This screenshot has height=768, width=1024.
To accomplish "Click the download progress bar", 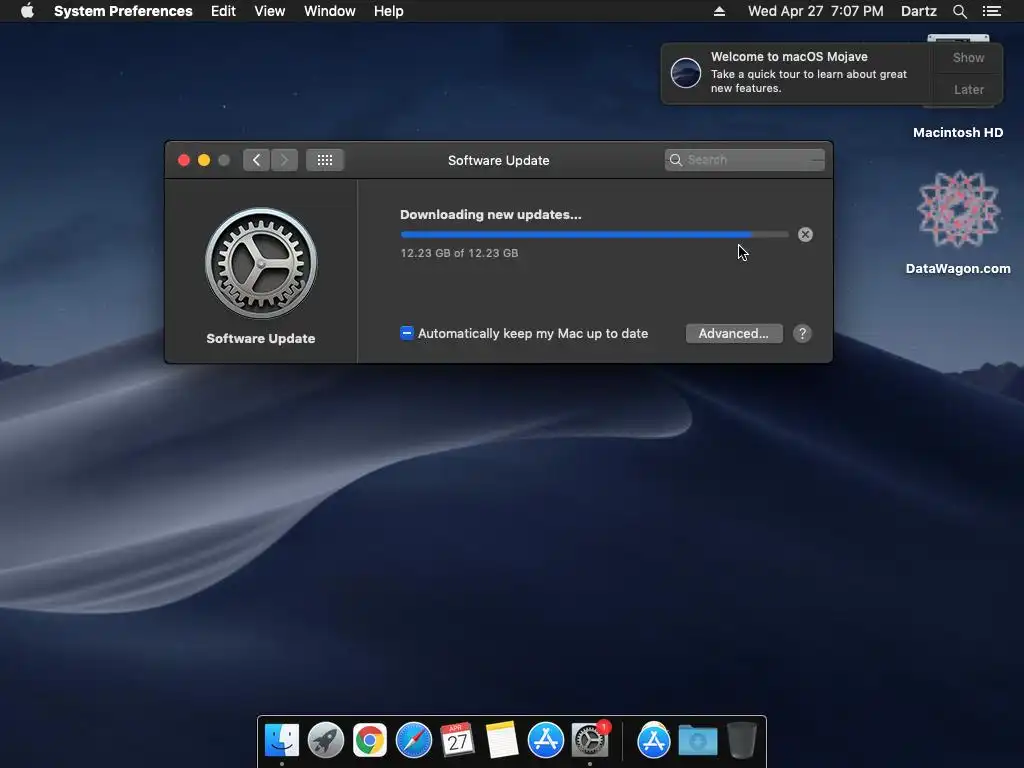I will pos(594,234).
